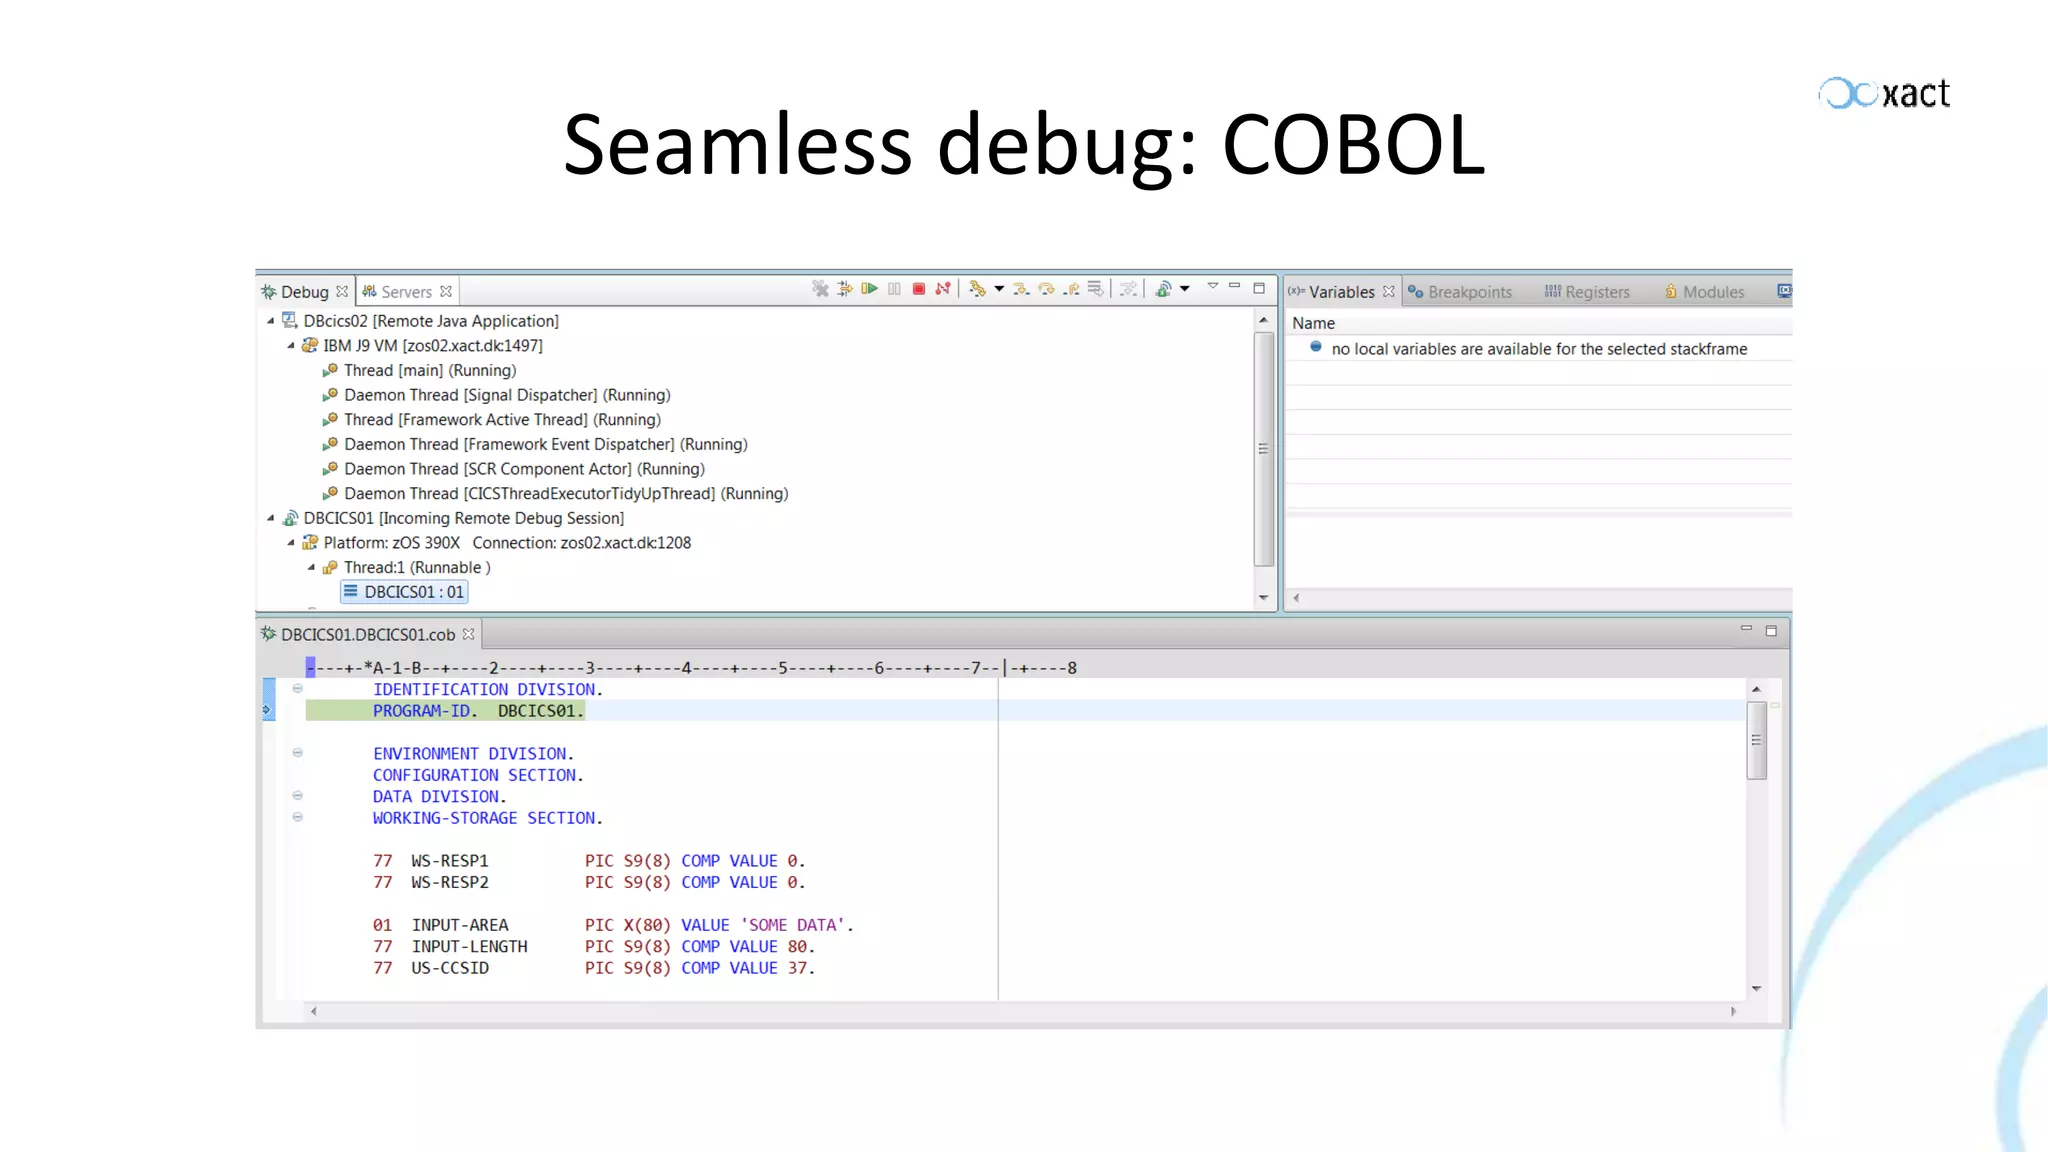Click INPUT-AREA 'SOME DATA' line

(613, 925)
